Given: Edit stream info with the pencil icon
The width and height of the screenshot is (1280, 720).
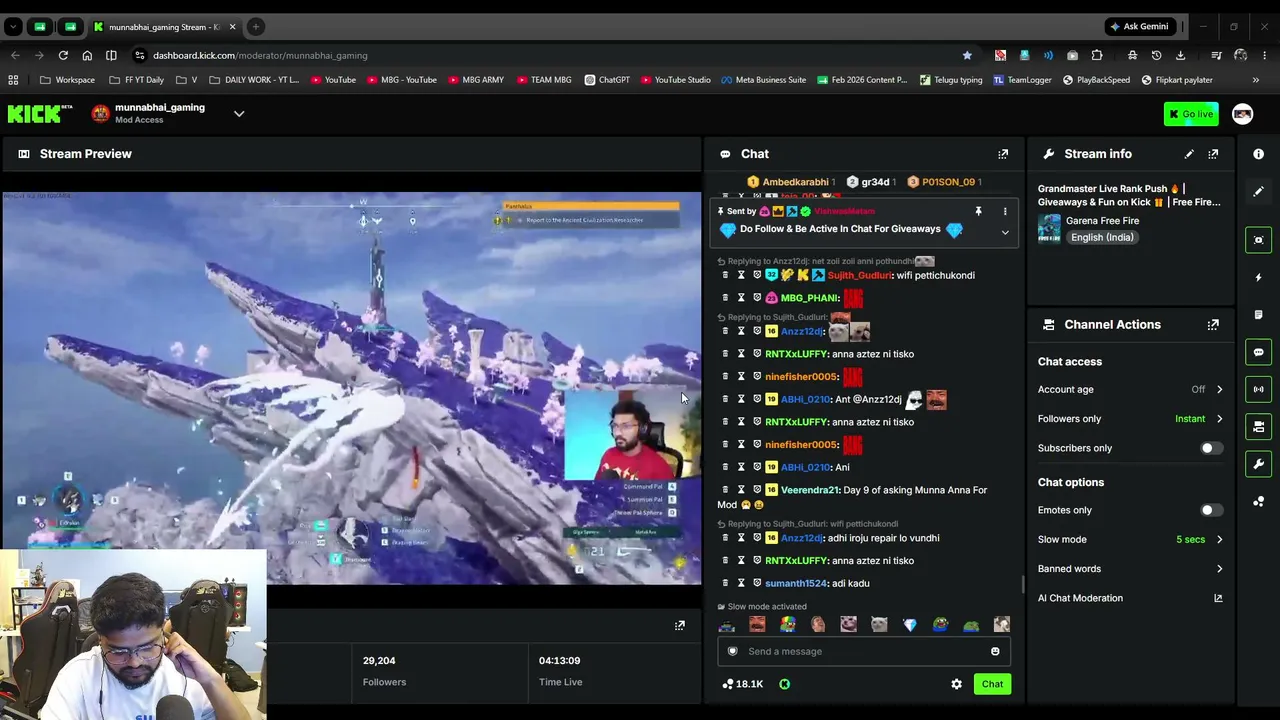Looking at the screenshot, I should click(x=1189, y=154).
